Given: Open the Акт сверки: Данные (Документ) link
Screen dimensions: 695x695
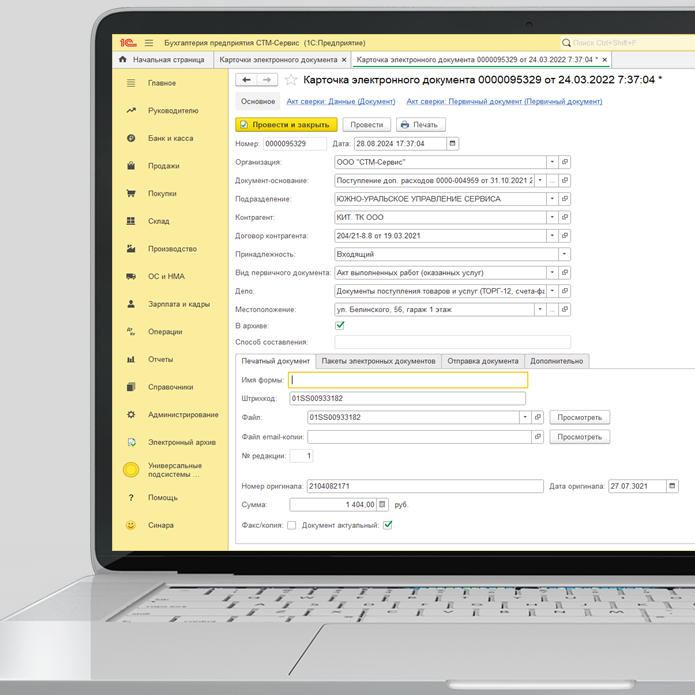Looking at the screenshot, I should pos(341,102).
